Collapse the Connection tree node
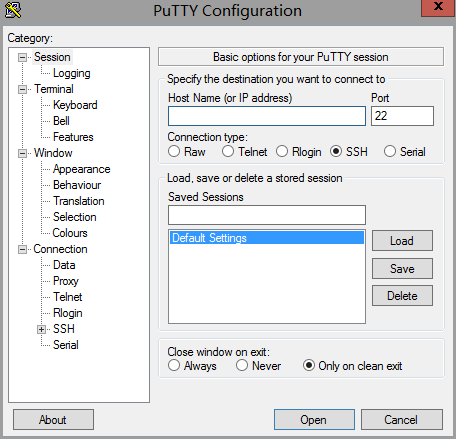The width and height of the screenshot is (456, 439). click(x=22, y=249)
